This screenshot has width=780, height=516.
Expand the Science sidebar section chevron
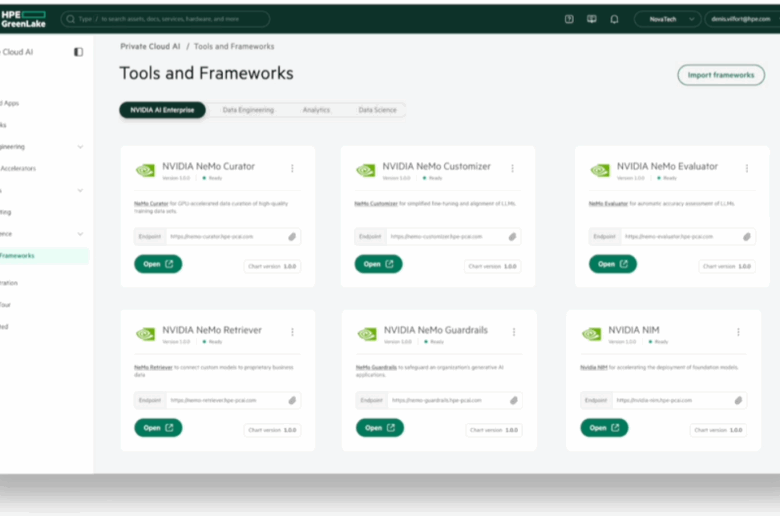(80, 234)
